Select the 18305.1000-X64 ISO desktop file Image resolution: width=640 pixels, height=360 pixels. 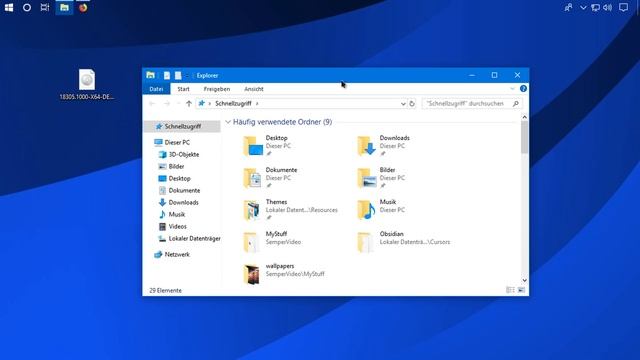87,84
